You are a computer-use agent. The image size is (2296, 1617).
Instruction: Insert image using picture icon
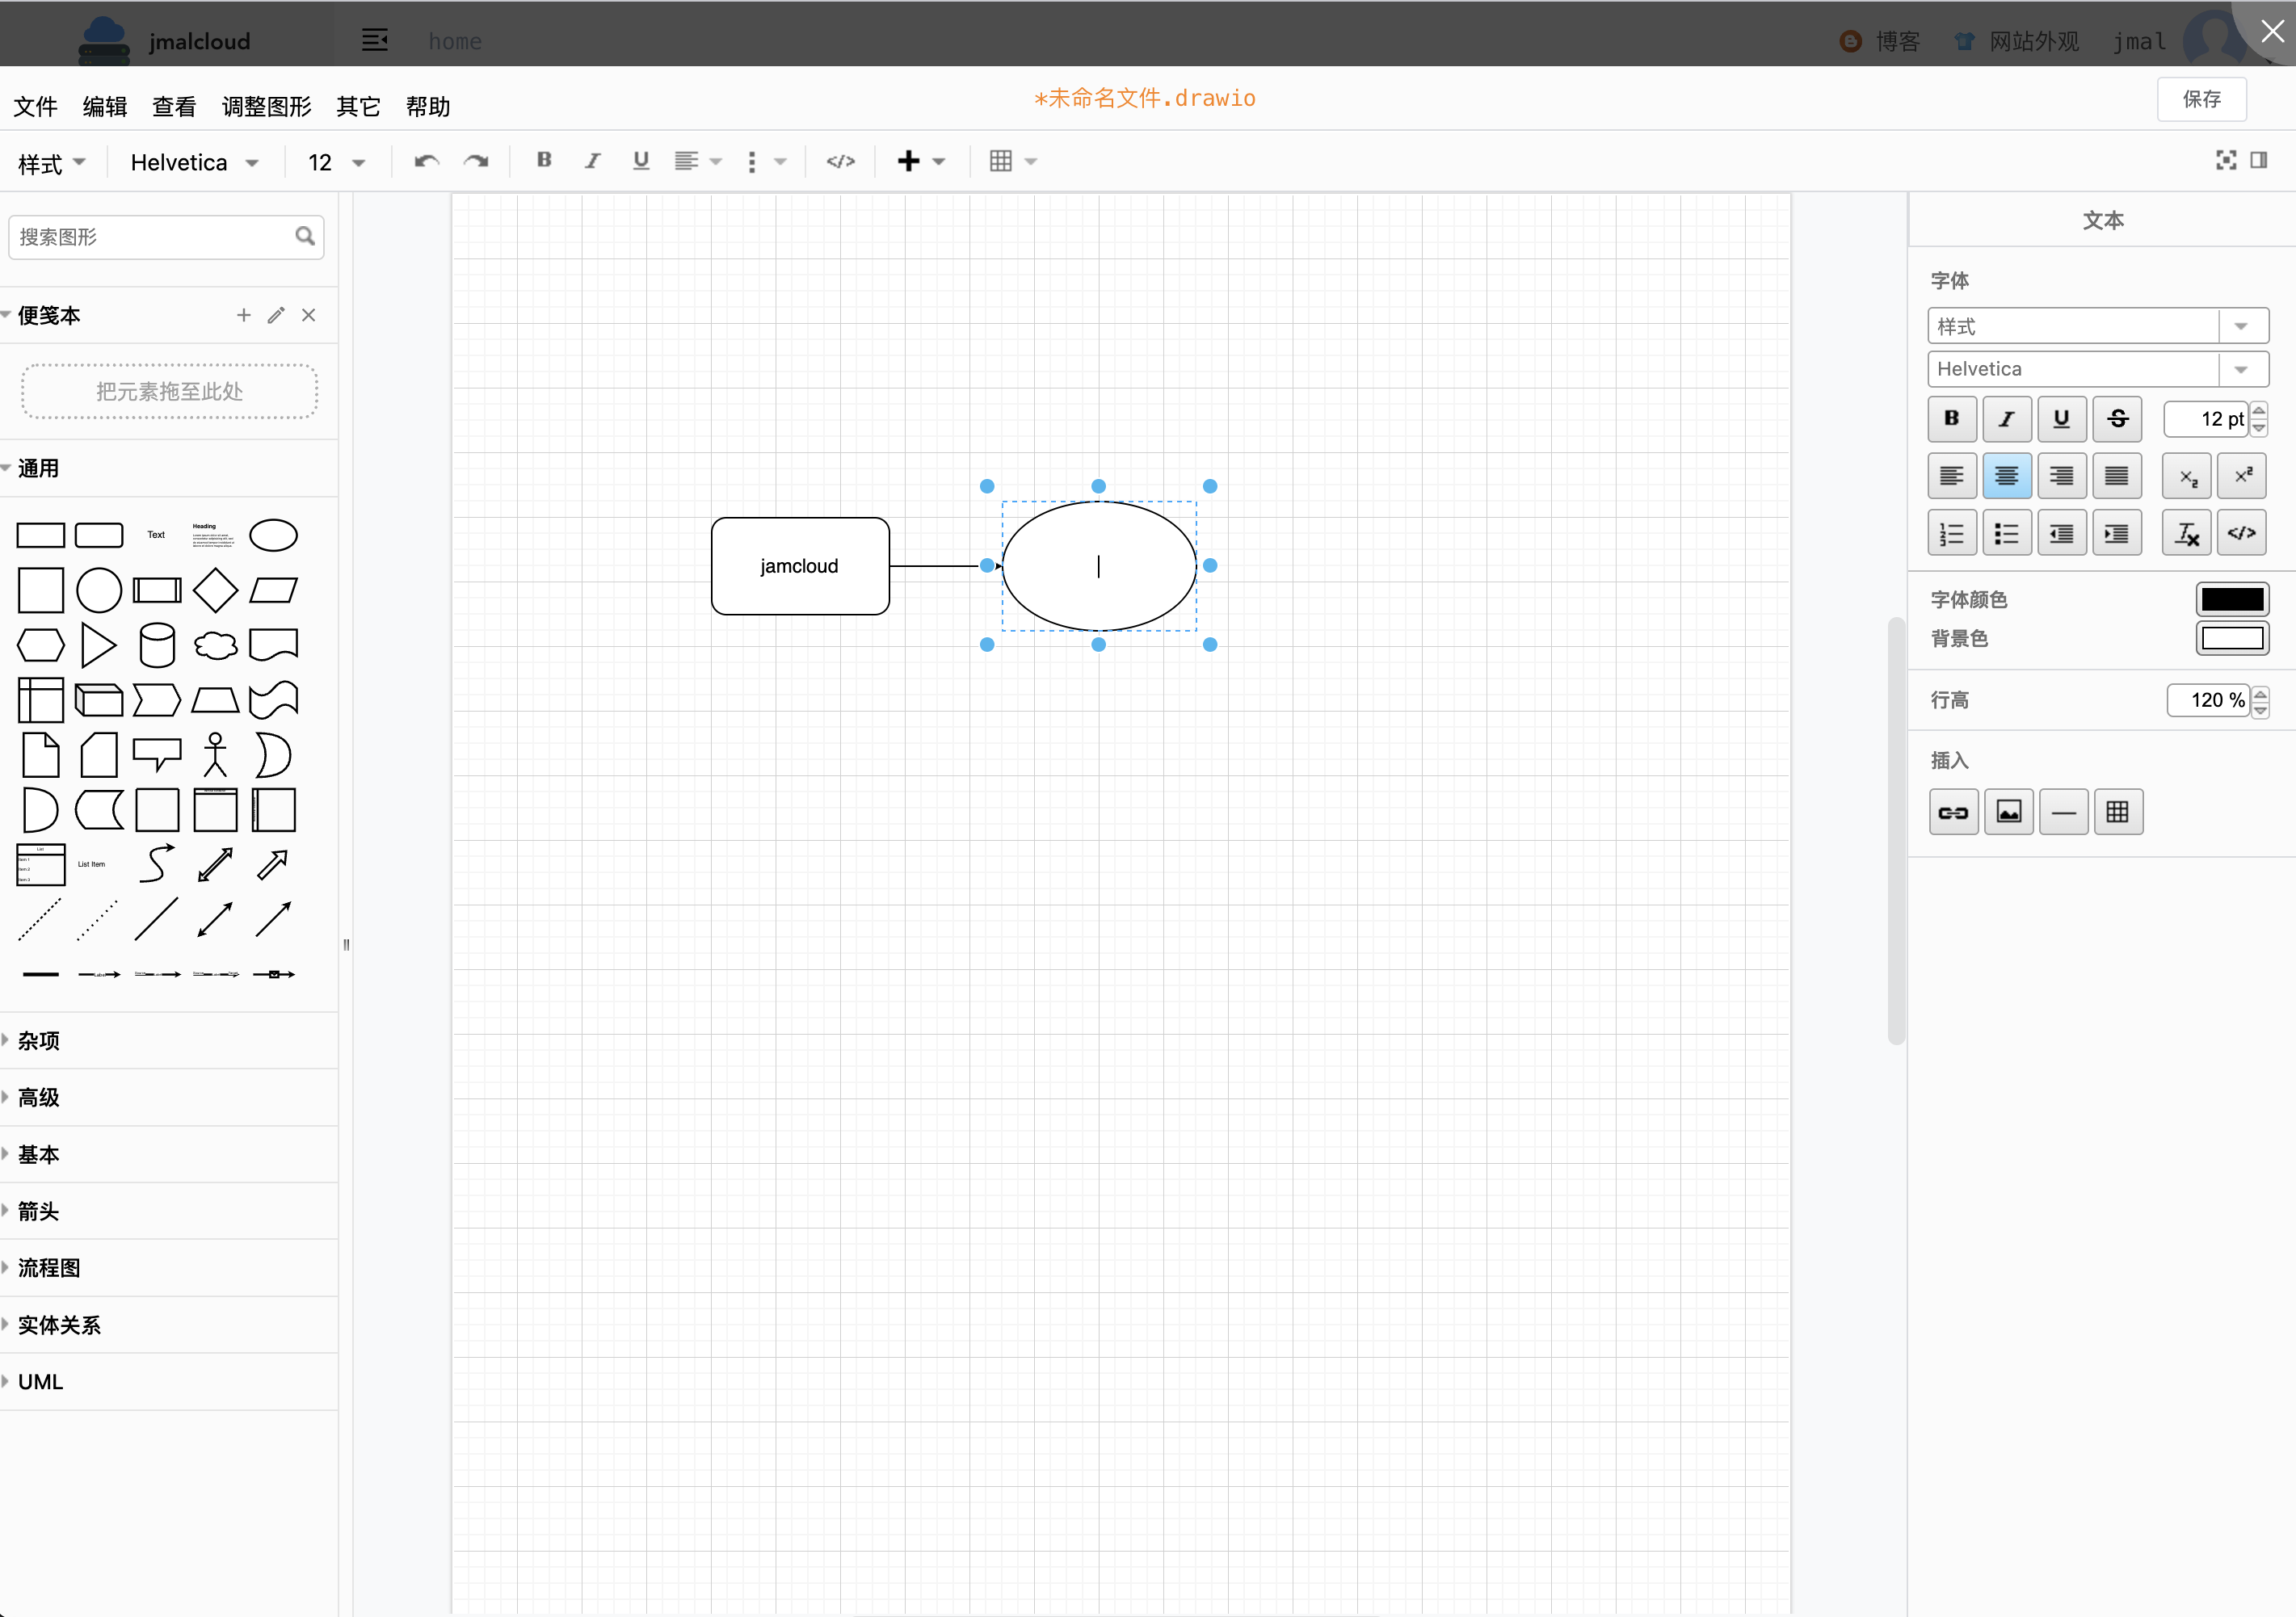(x=2008, y=812)
